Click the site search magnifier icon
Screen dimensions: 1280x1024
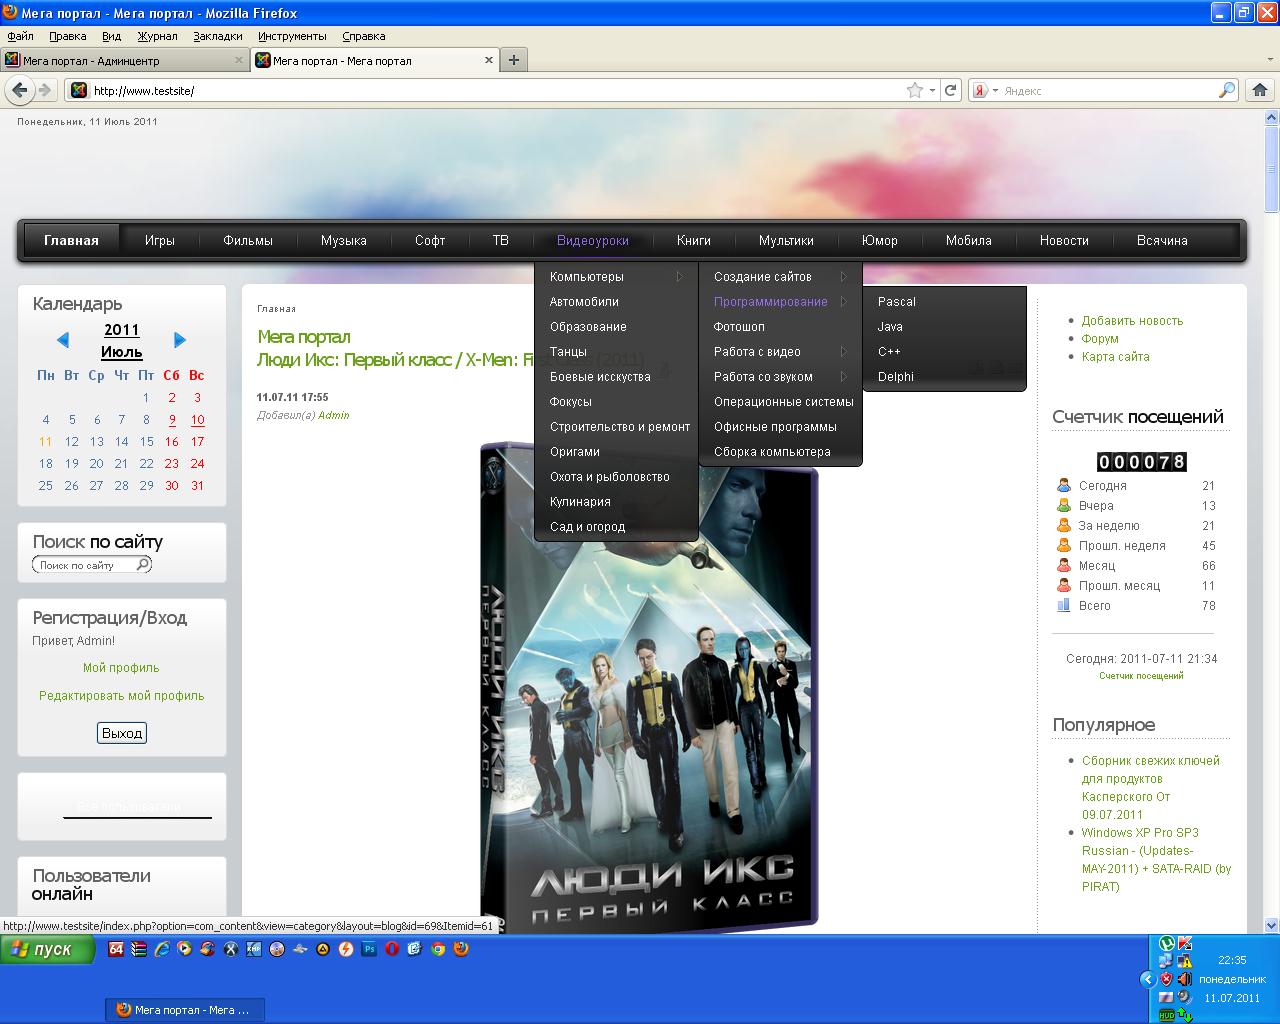143,565
